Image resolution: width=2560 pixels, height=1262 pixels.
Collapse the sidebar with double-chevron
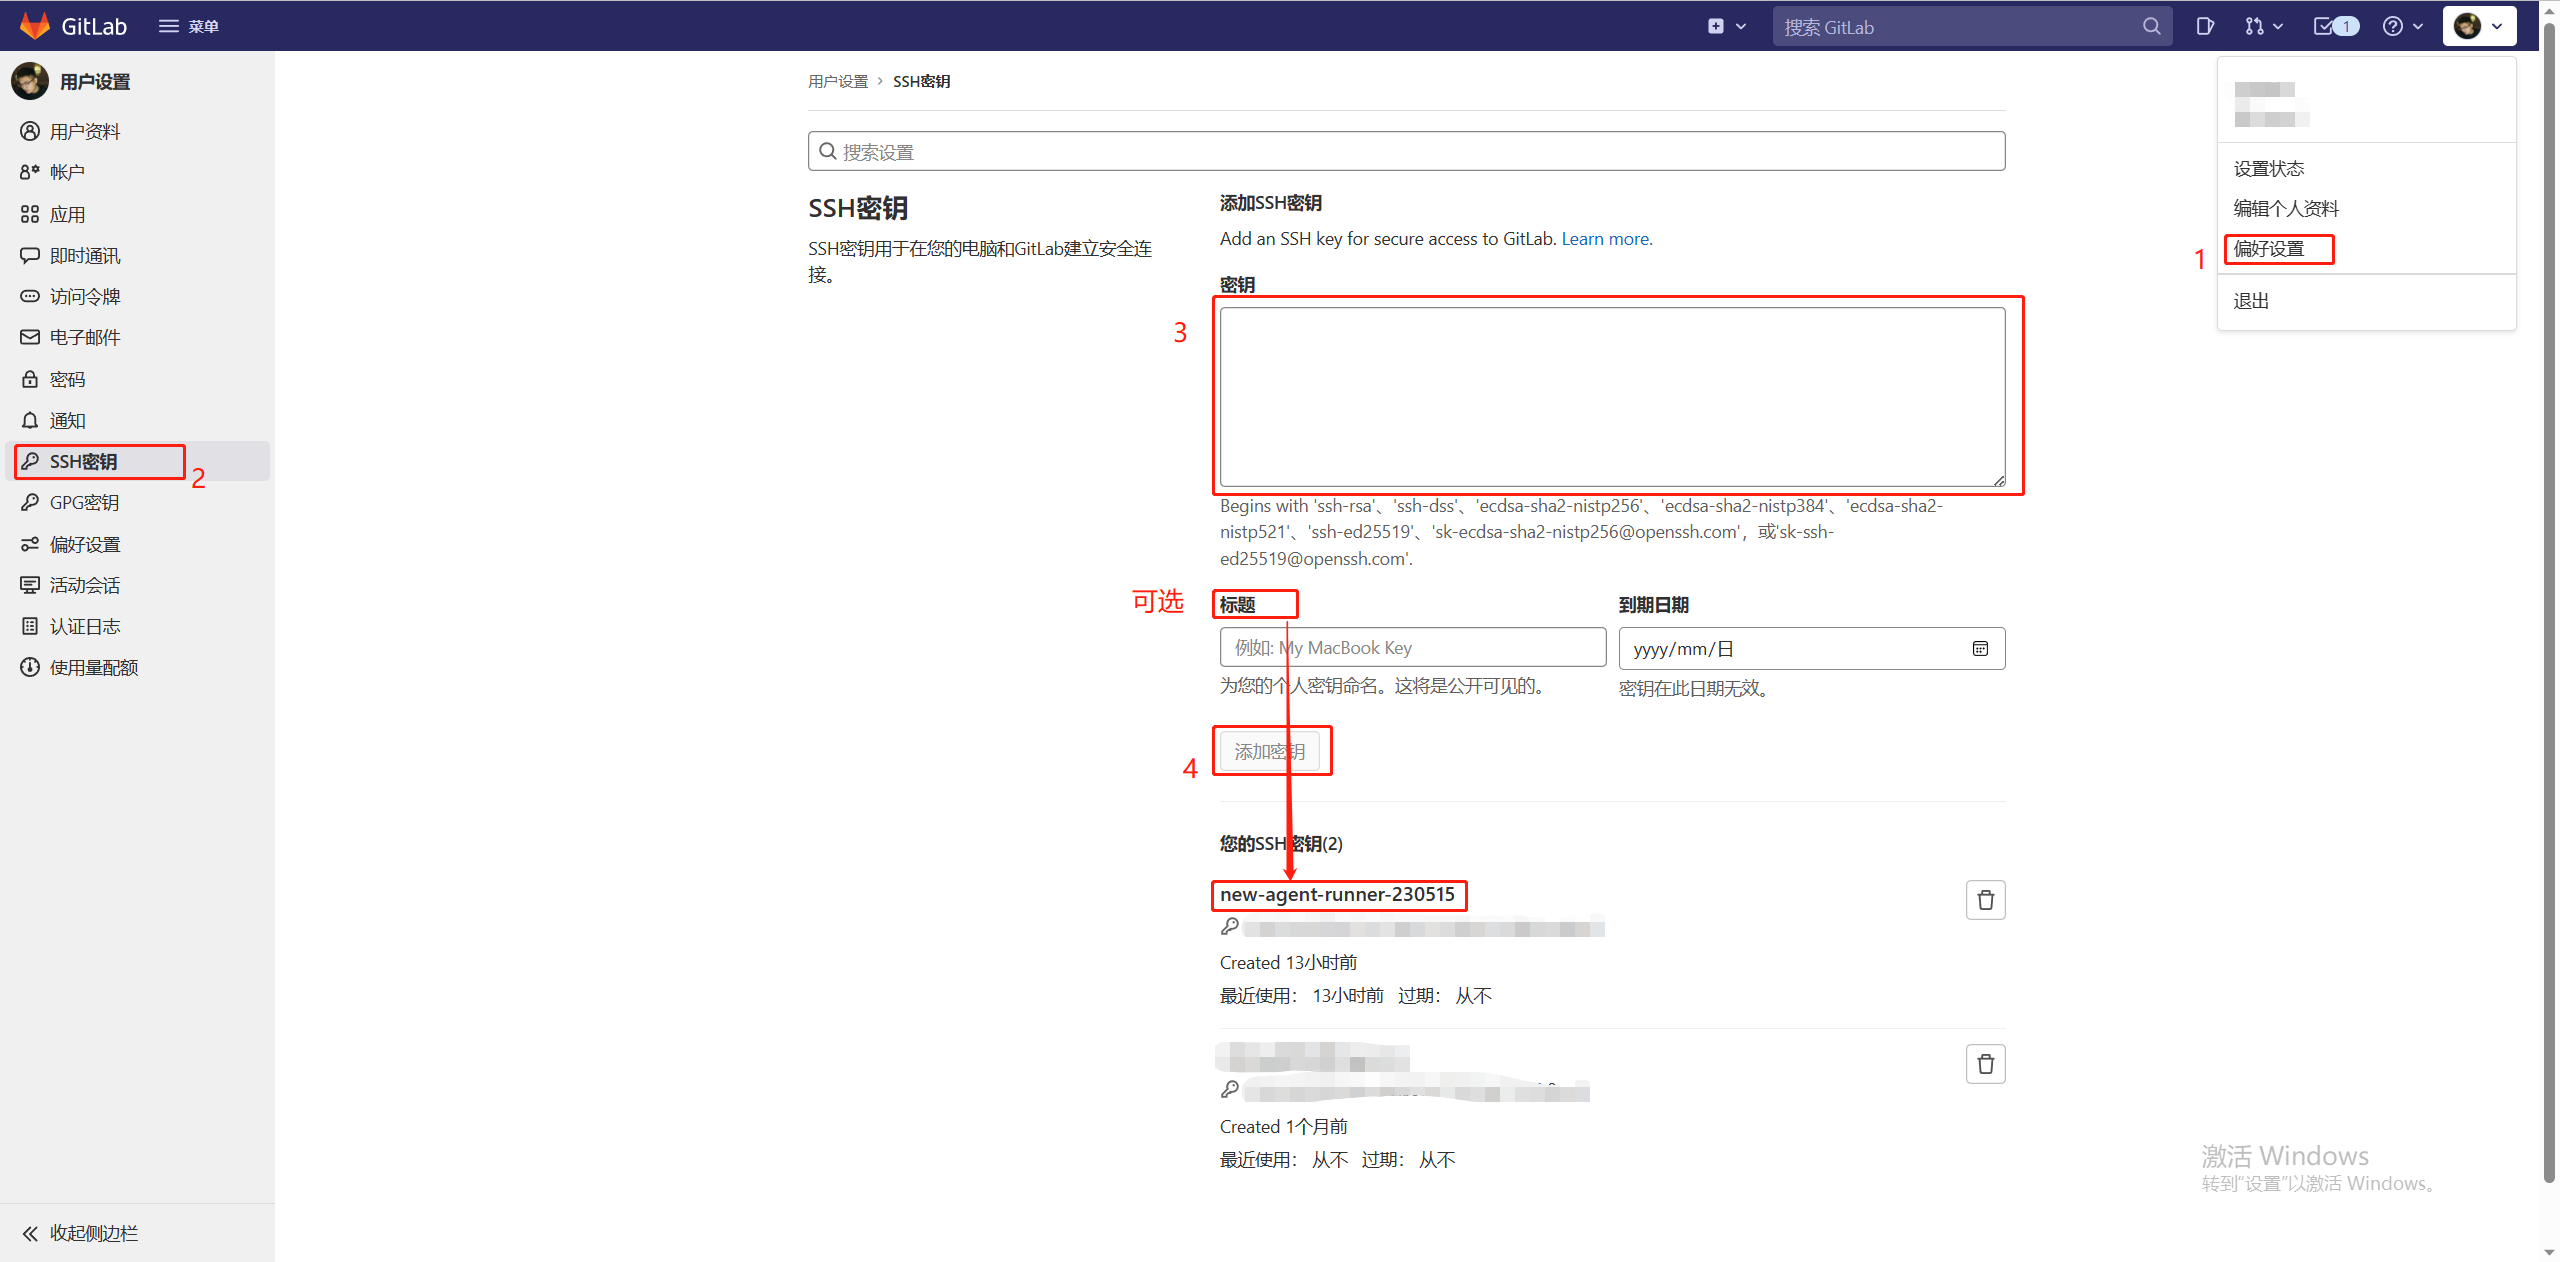[x=30, y=1233]
